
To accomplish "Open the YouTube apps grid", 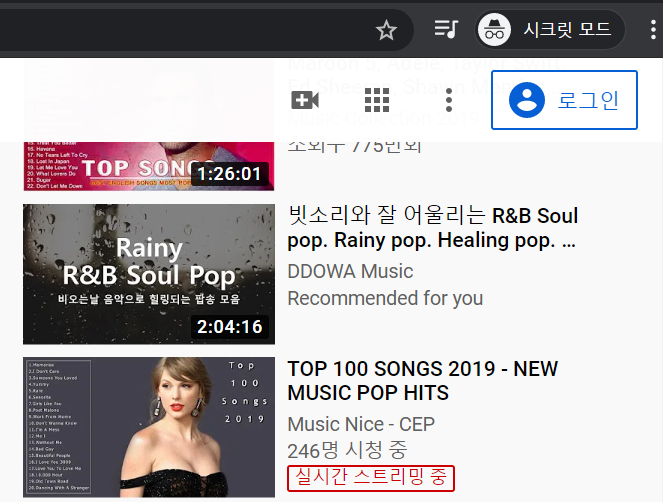I will point(377,100).
